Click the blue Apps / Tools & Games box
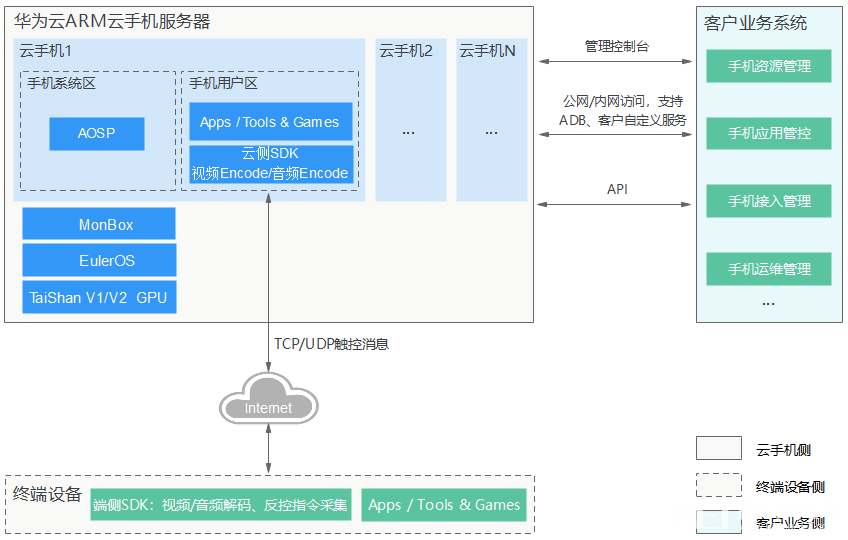 click(x=270, y=122)
